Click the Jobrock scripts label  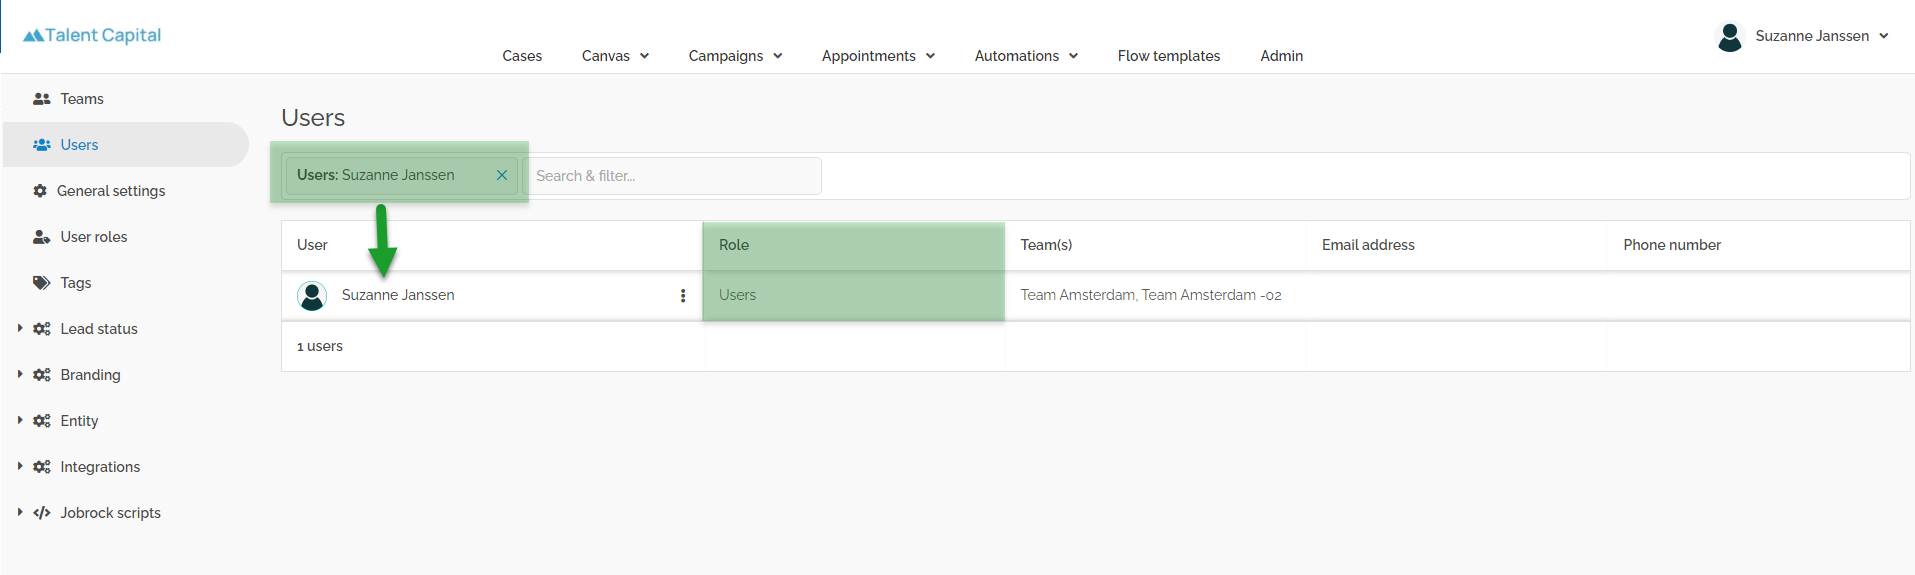tap(110, 513)
